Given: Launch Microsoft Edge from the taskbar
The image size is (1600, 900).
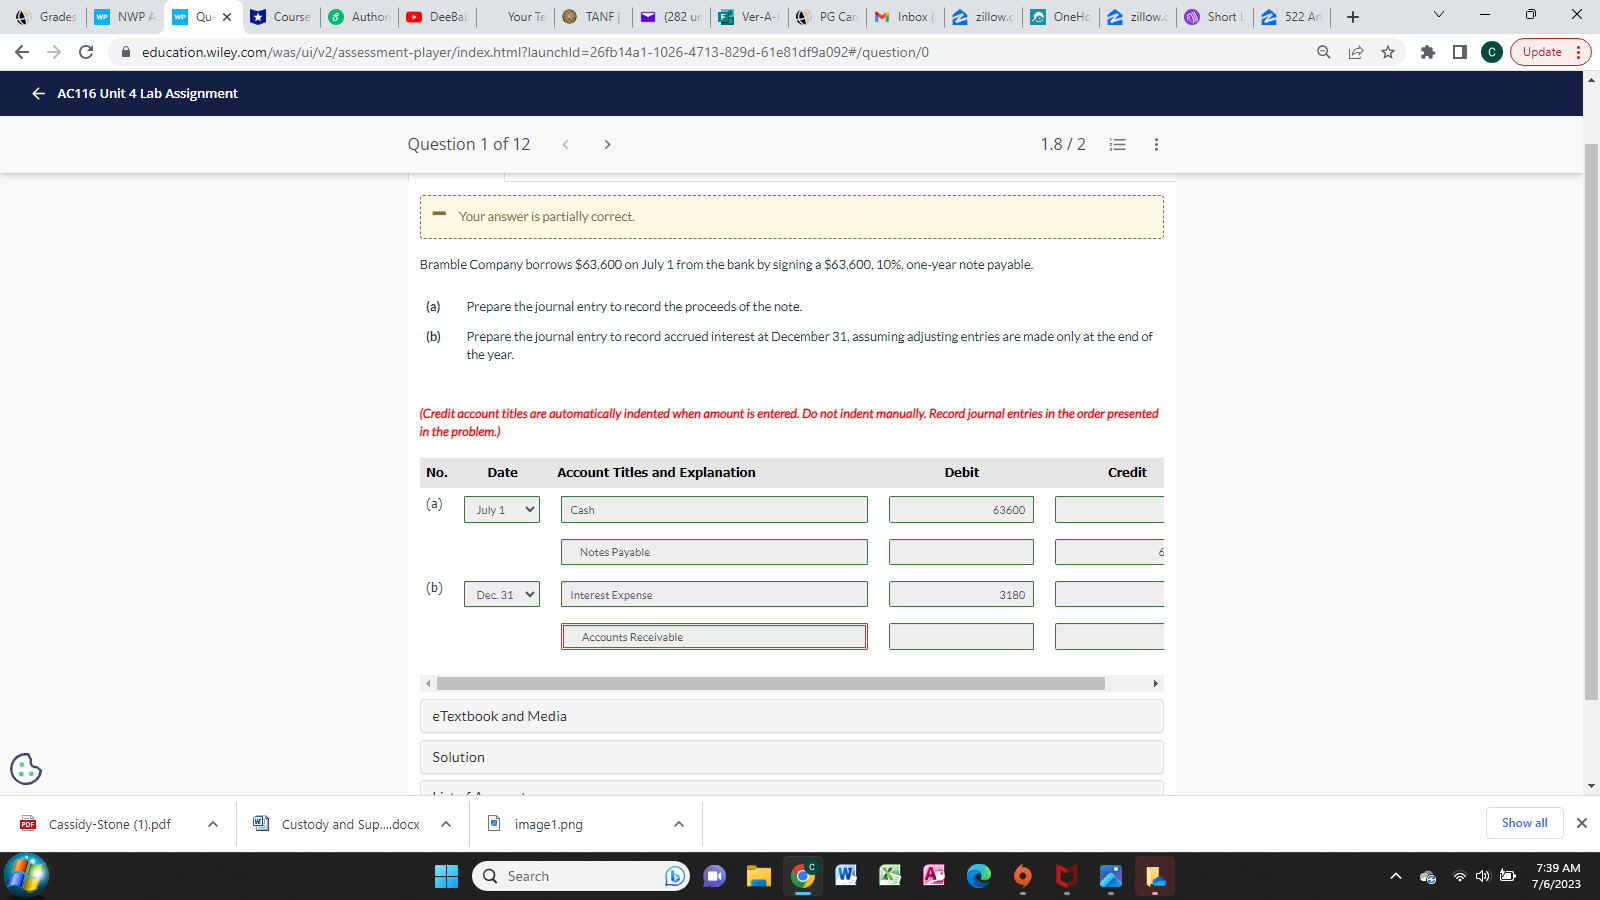Looking at the screenshot, I should (979, 876).
